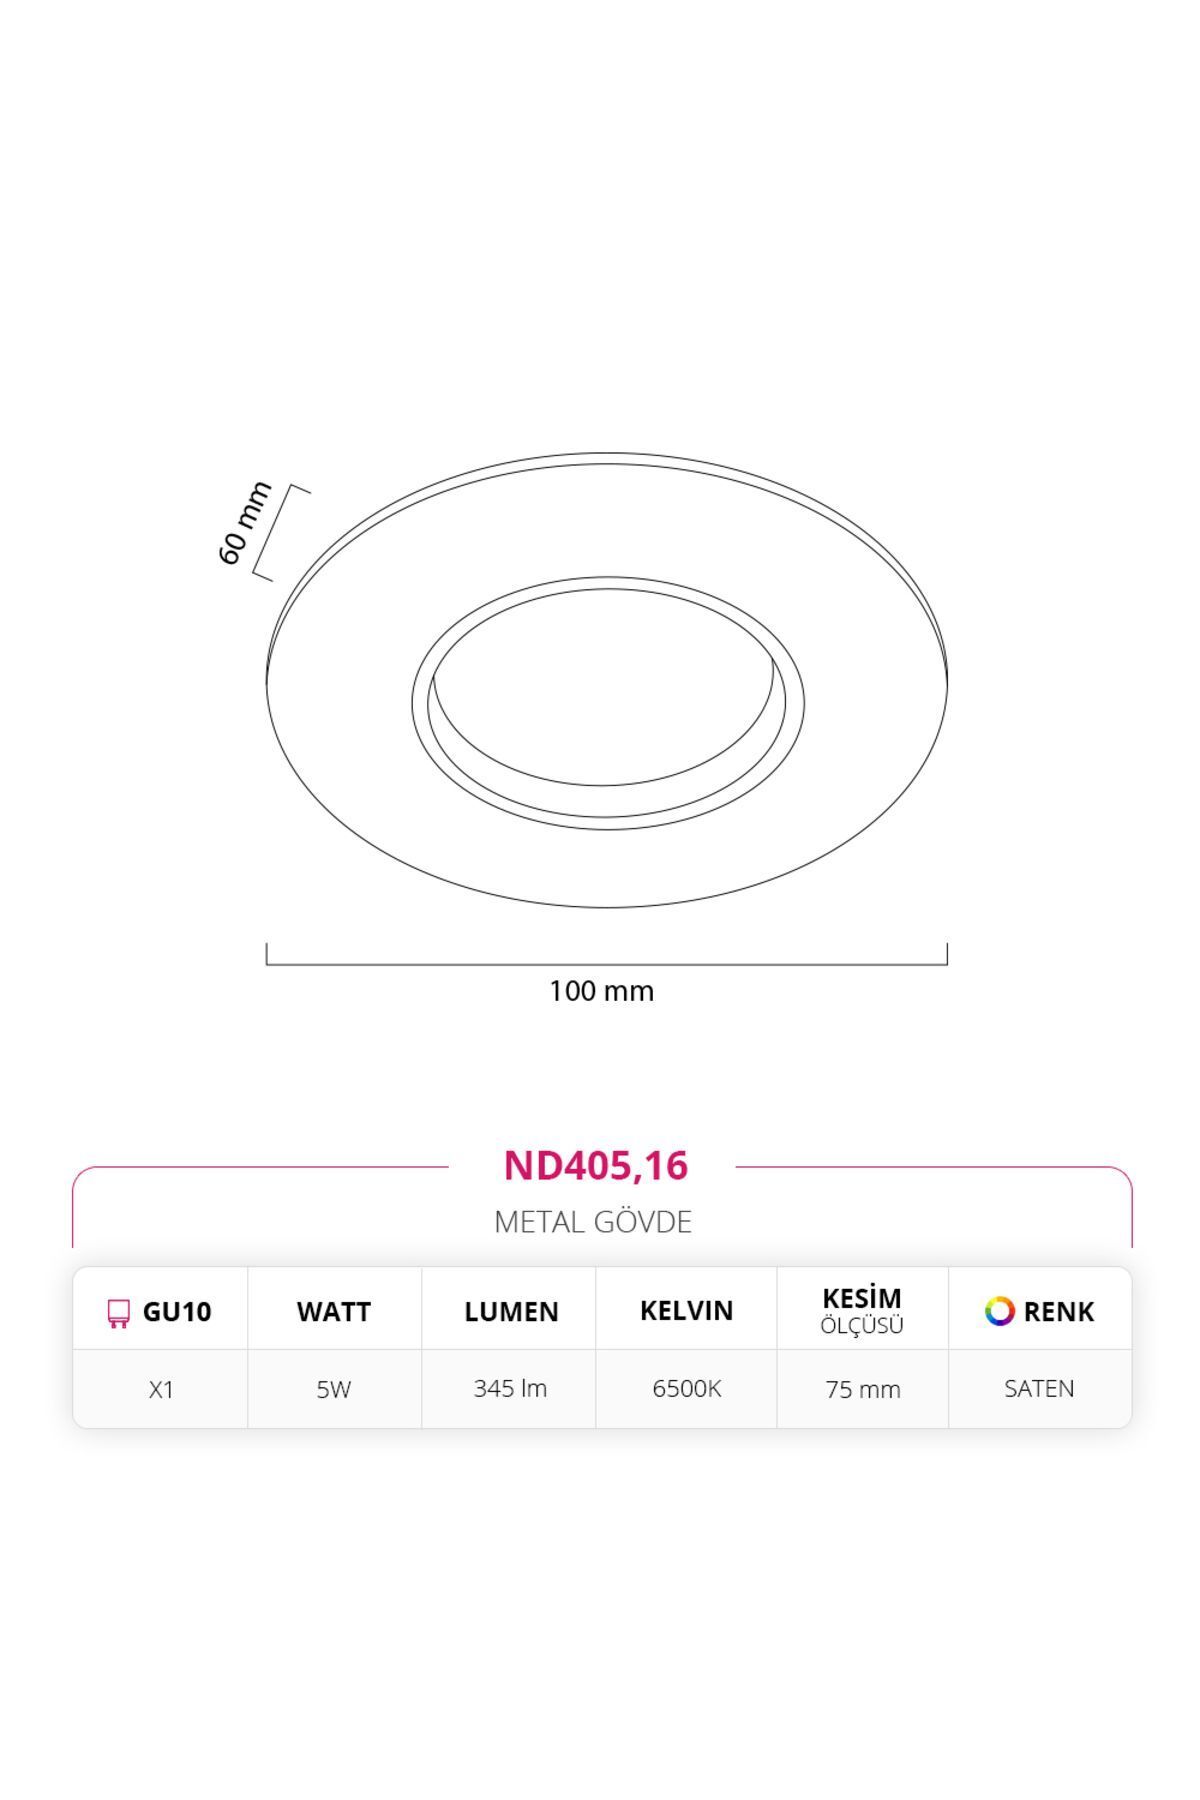Image resolution: width=1200 pixels, height=1800 pixels.
Task: Click the inner ring of the spotlight drawing
Action: point(608,703)
